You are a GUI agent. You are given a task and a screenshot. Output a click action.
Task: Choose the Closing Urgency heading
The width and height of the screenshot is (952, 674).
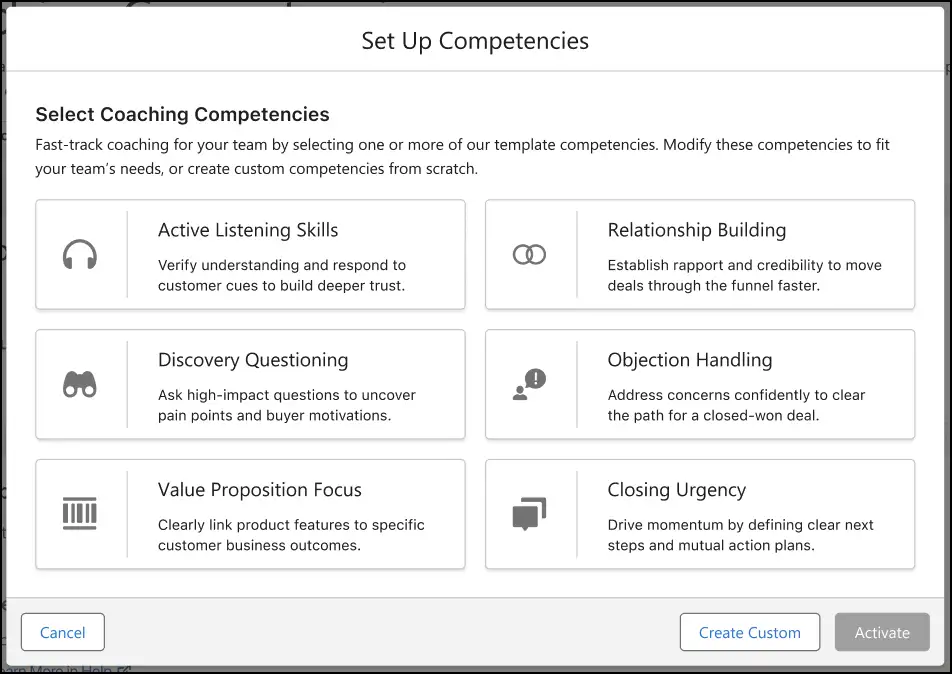676,490
